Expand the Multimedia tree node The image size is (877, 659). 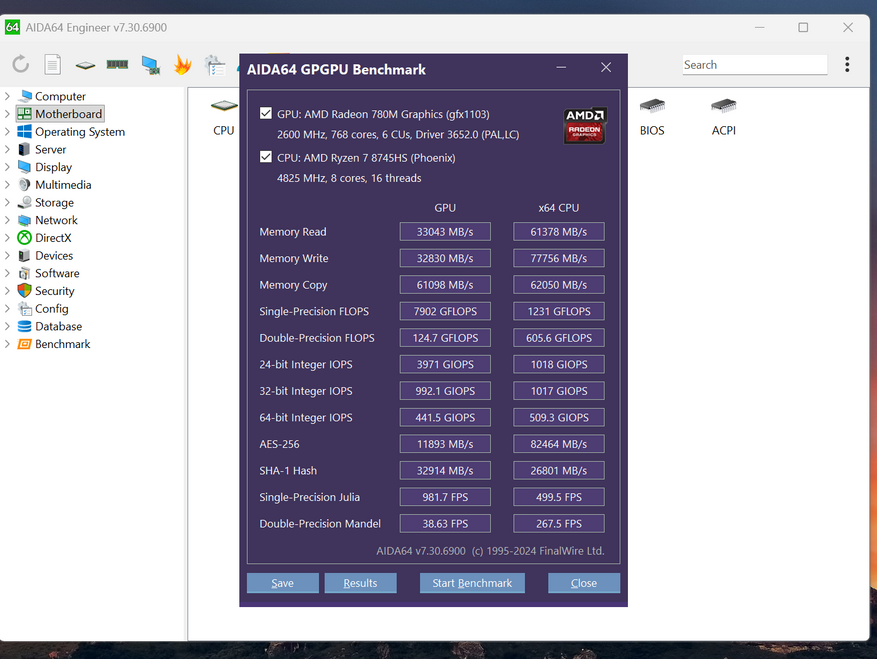pyautogui.click(x=7, y=185)
